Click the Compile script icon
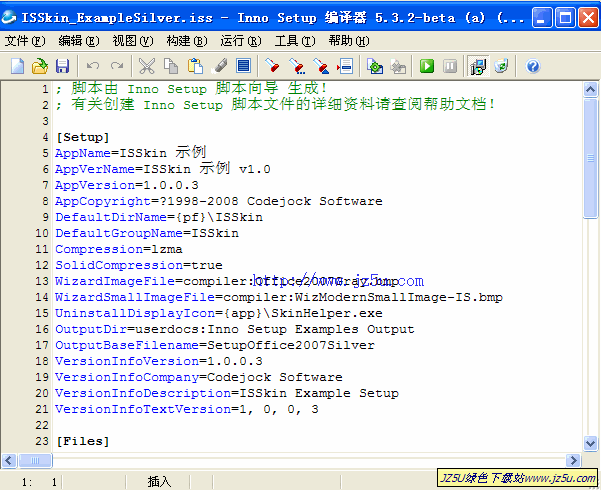 click(x=375, y=66)
